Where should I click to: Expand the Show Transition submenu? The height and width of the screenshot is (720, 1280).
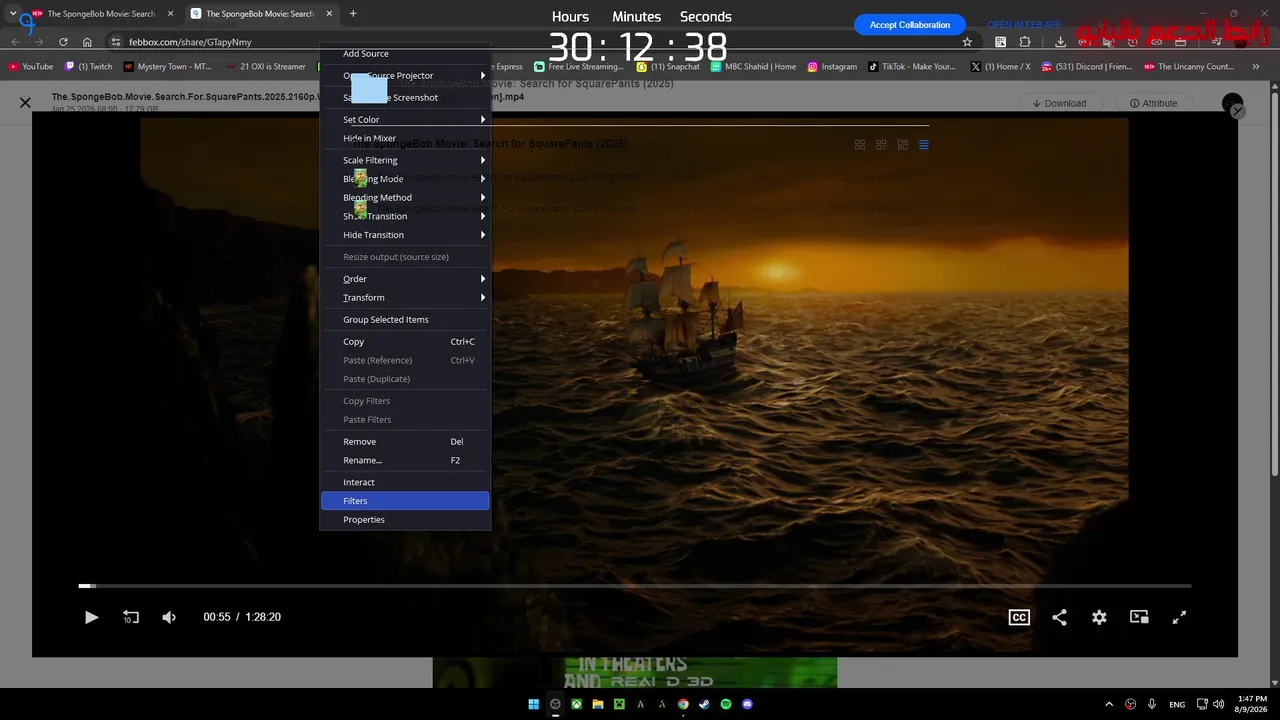pos(405,217)
